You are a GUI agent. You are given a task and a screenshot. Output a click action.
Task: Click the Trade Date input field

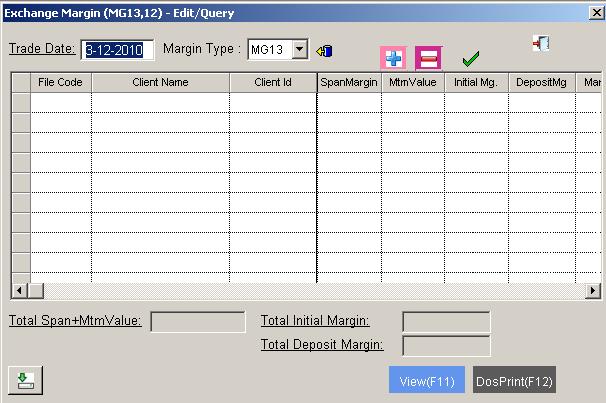(118, 50)
